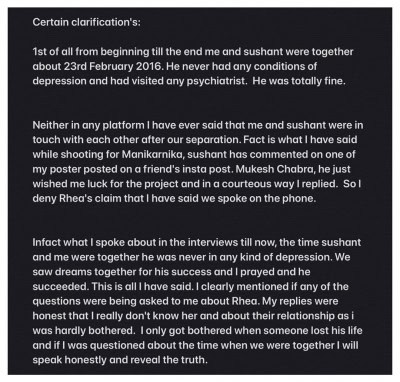Click the date "23rd February 2016"
This screenshot has height=382, width=400.
[x=113, y=66]
